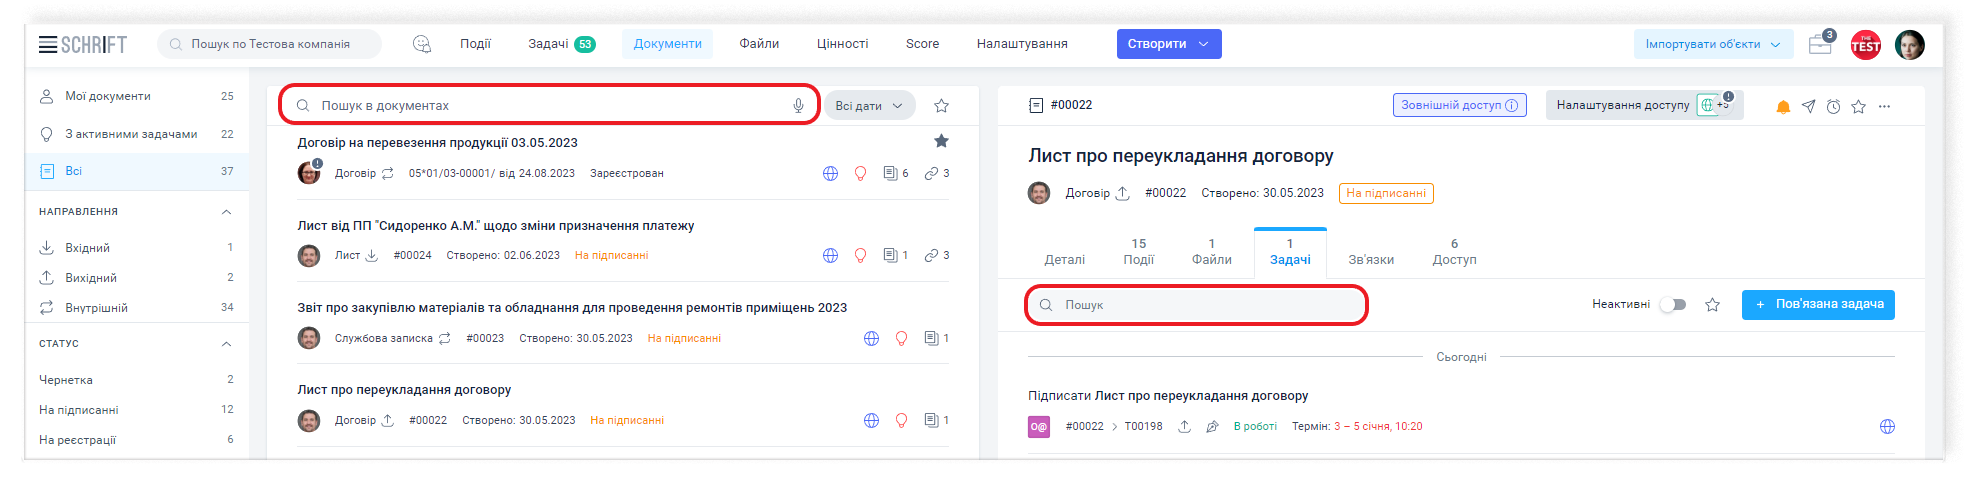1967x490 pixels.
Task: Click the paper plane send icon
Action: (x=1808, y=107)
